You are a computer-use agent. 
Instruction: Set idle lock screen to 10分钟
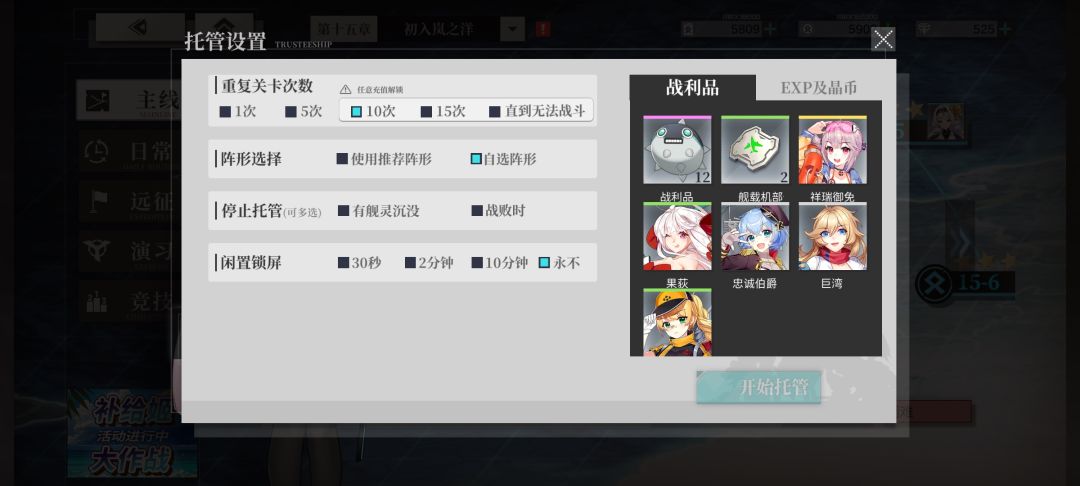tap(500, 262)
